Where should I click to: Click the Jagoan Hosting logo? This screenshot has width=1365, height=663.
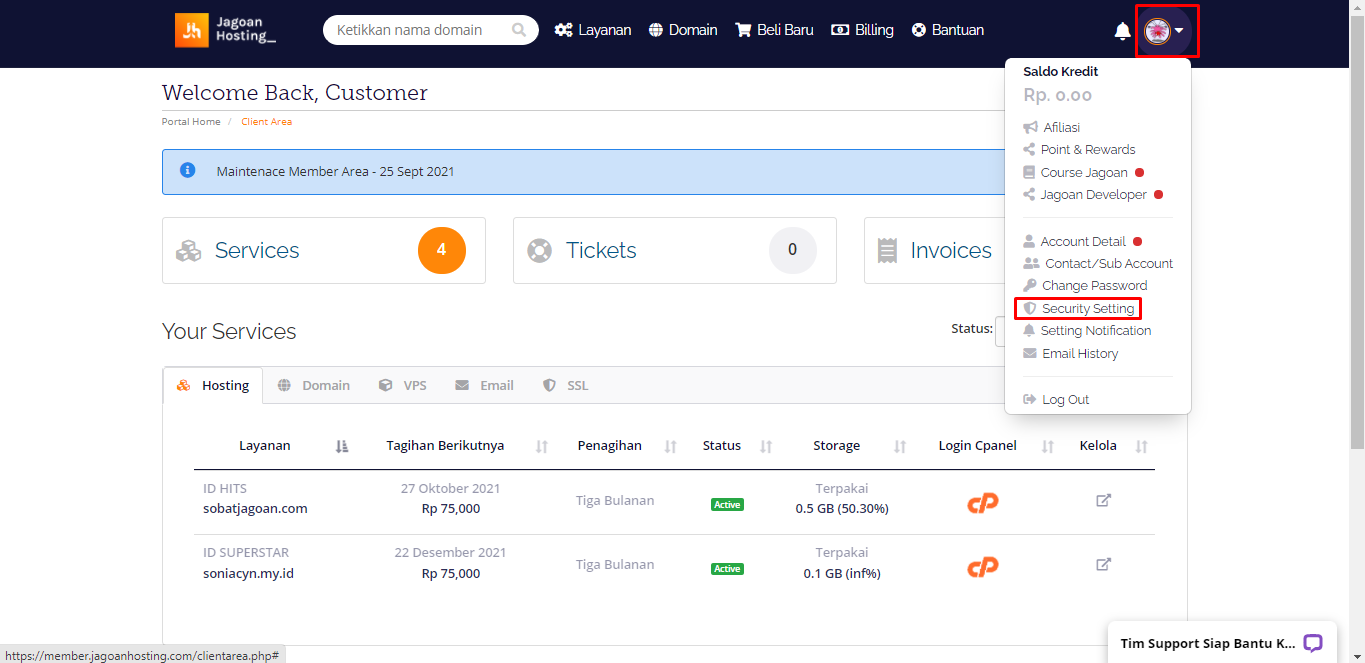(226, 30)
